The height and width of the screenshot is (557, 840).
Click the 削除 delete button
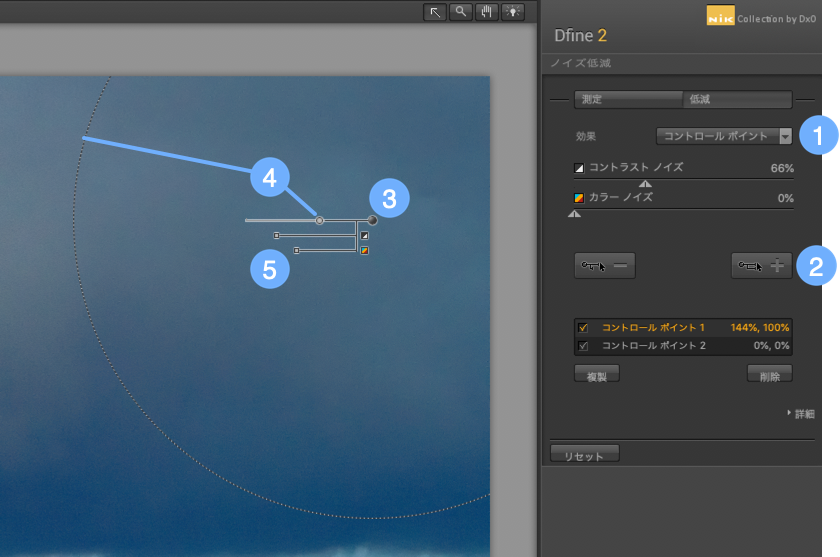[770, 374]
